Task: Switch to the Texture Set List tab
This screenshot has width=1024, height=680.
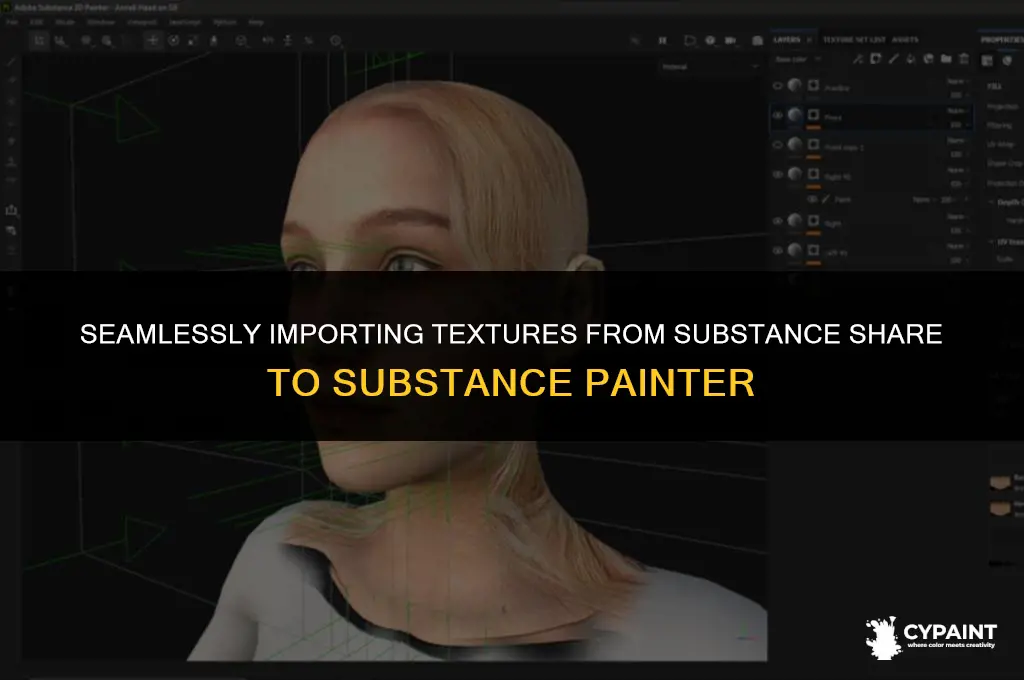Action: point(852,40)
